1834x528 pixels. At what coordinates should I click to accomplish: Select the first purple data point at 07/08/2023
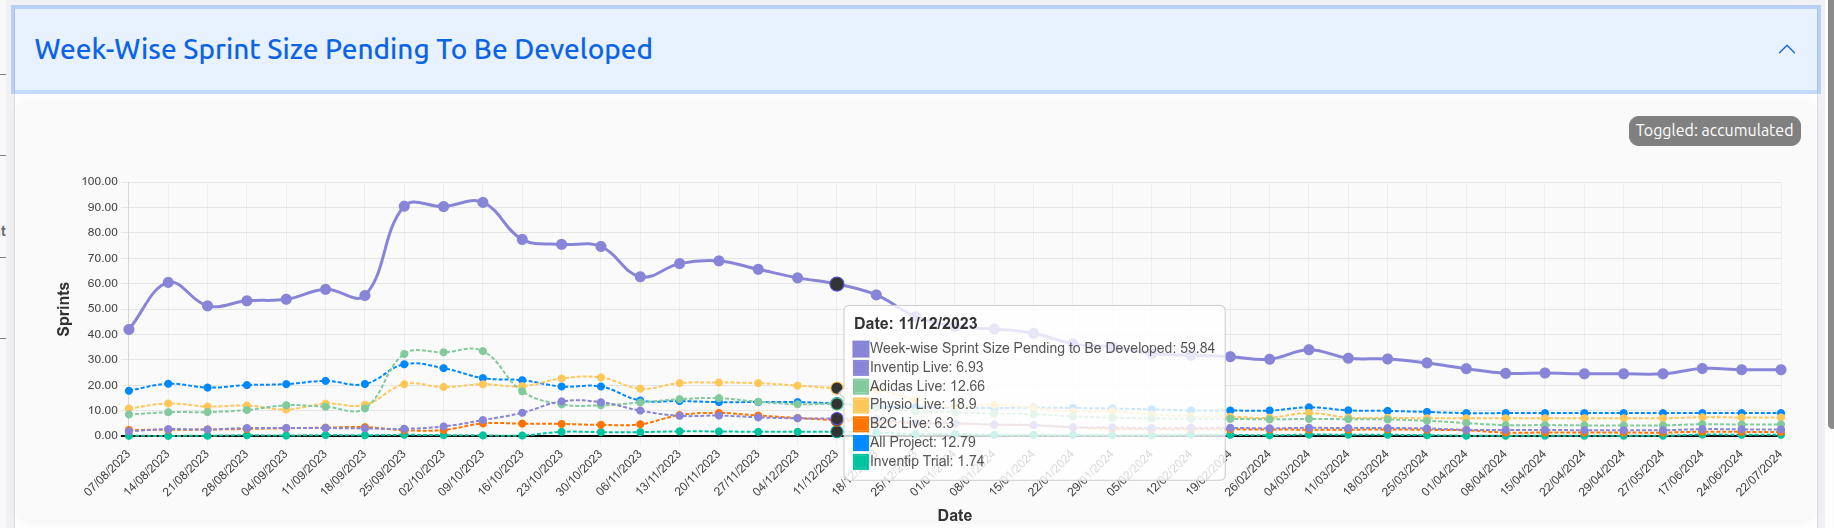129,329
